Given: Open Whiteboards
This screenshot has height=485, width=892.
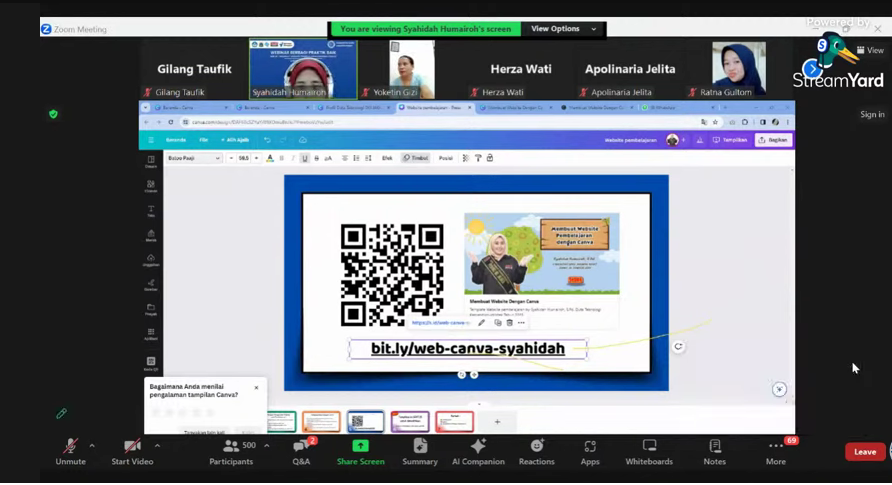Looking at the screenshot, I should pyautogui.click(x=649, y=452).
